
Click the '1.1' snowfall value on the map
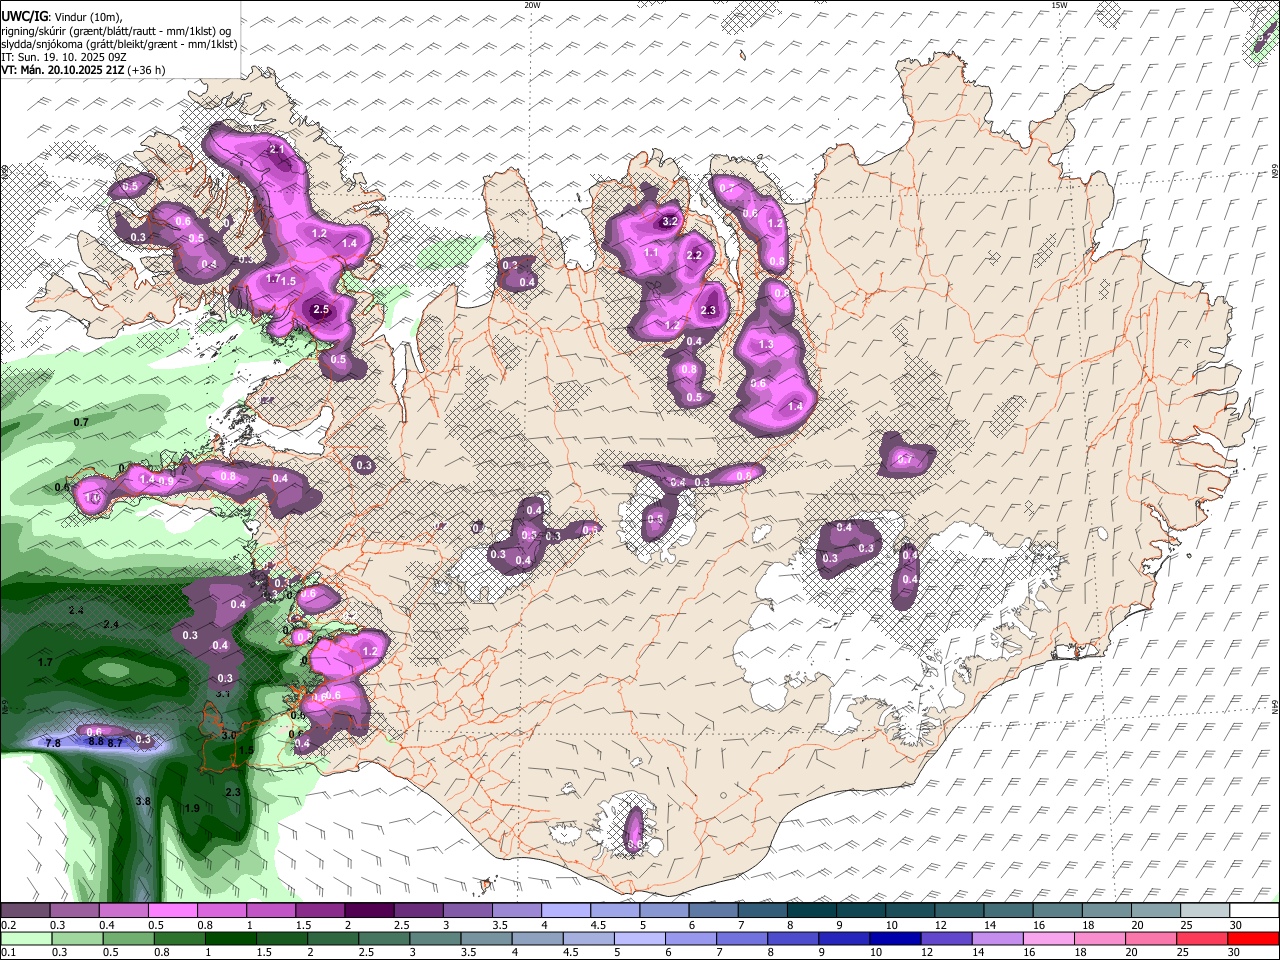point(652,253)
